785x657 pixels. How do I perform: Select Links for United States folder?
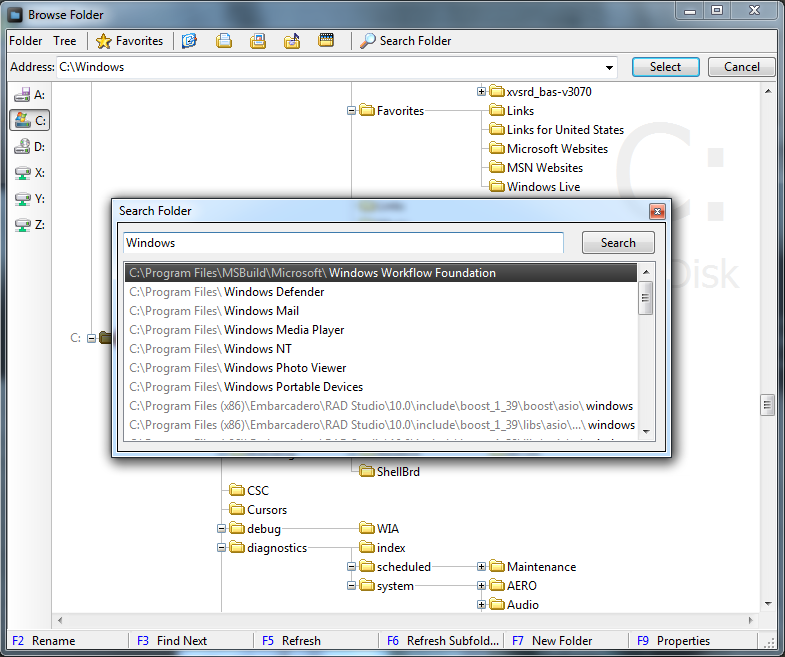tap(557, 130)
